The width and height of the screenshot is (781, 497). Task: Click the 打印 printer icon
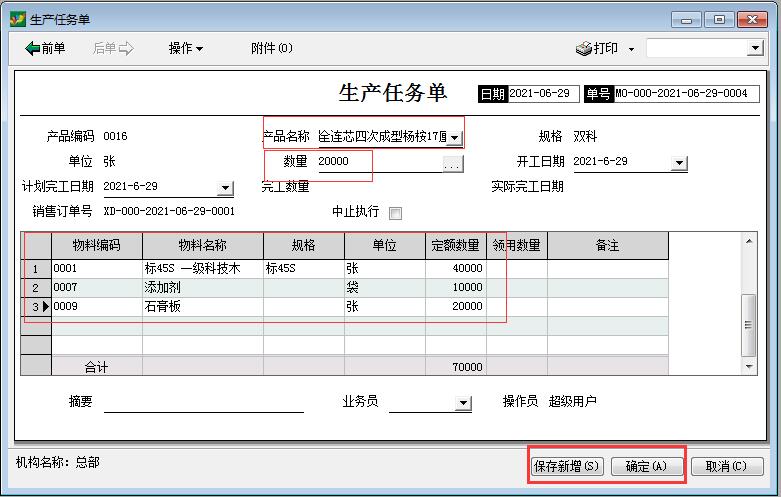(583, 49)
